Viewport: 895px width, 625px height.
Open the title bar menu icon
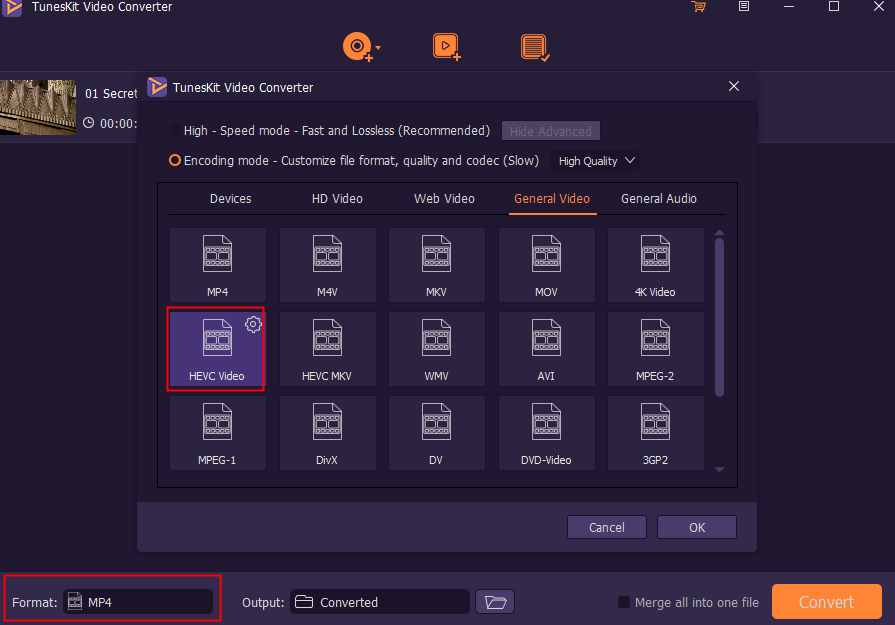coord(744,7)
